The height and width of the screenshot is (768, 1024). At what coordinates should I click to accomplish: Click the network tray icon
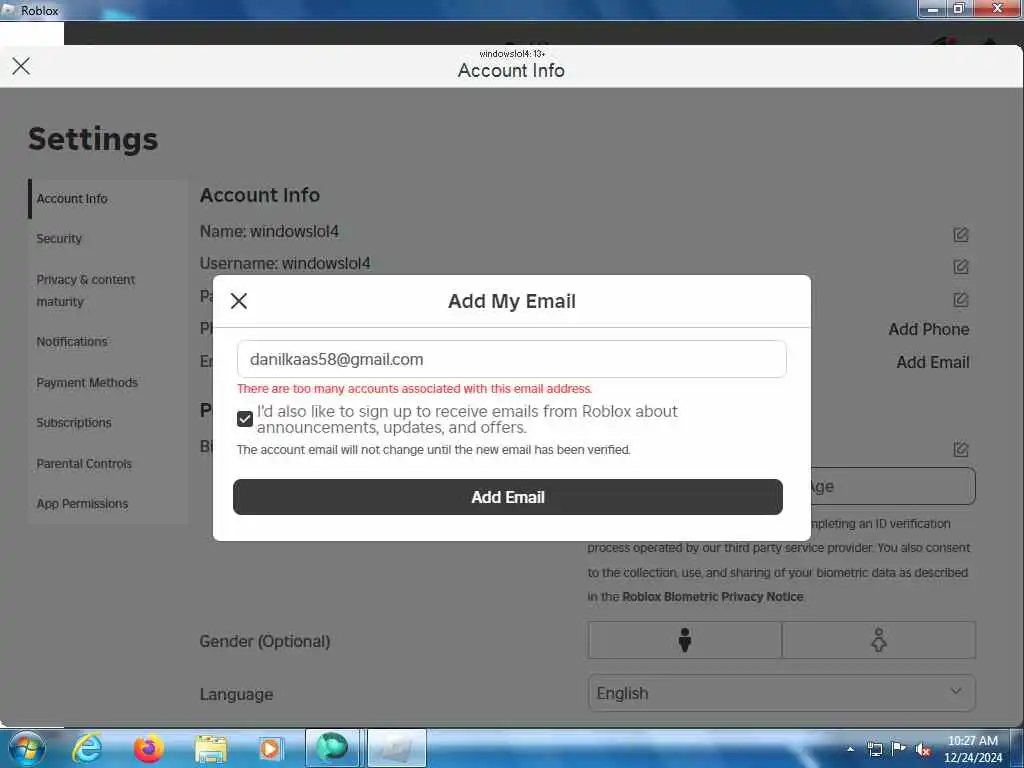click(x=874, y=749)
